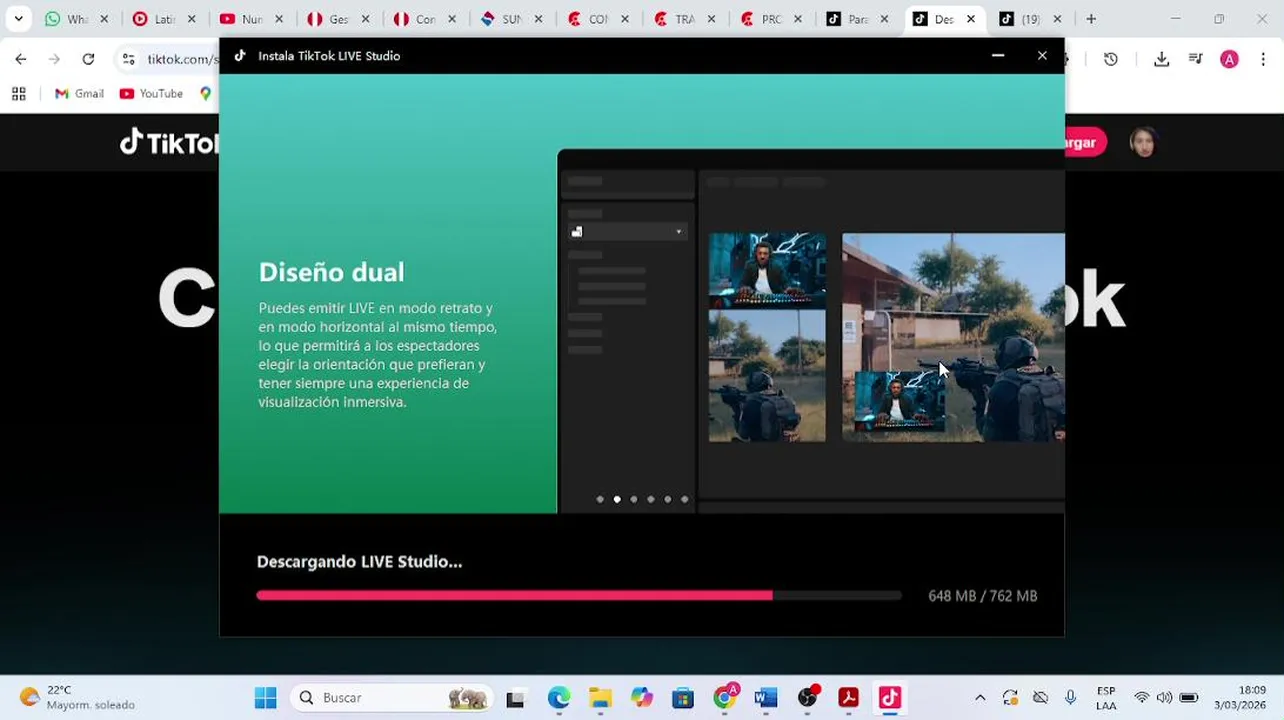Open Copilot from taskbar
1284x720 pixels.
[x=641, y=698]
